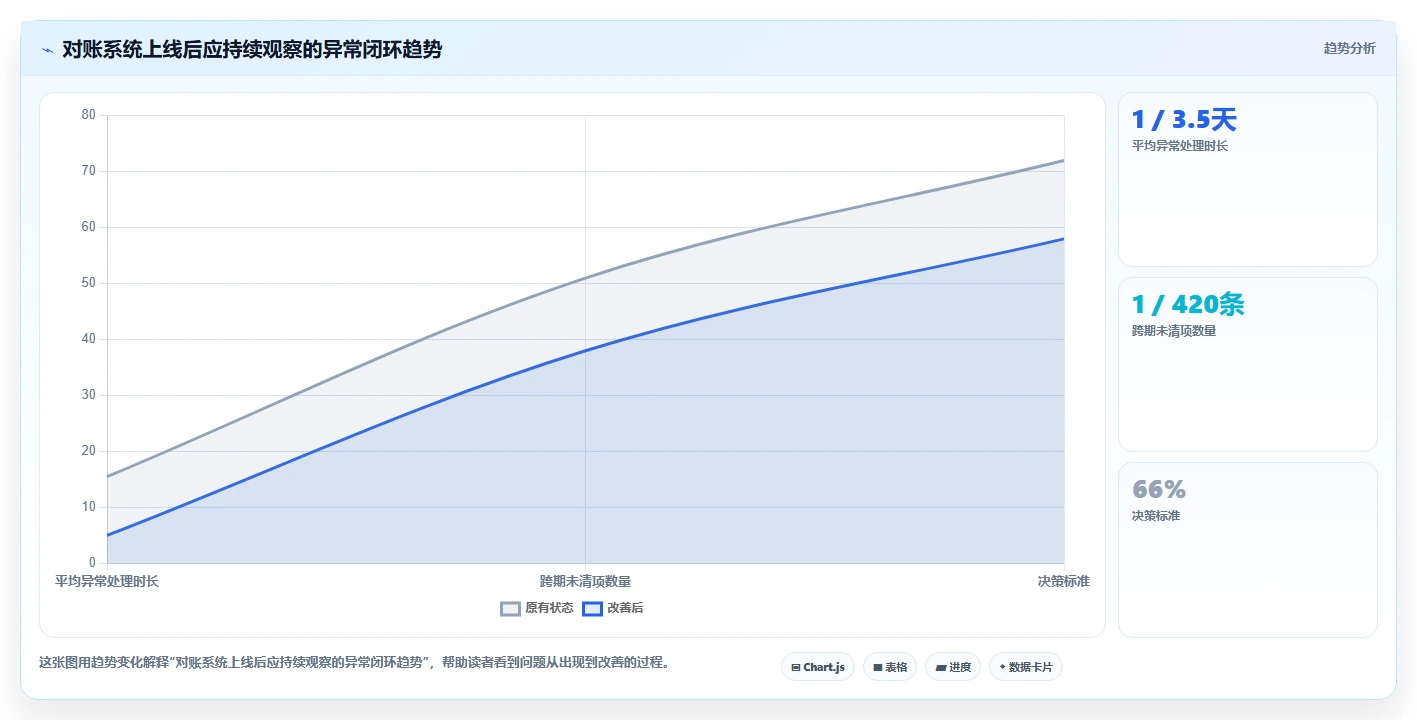1417x720 pixels.
Task: Click the 平均异常处理时长 x-axis label
Action: click(x=107, y=581)
